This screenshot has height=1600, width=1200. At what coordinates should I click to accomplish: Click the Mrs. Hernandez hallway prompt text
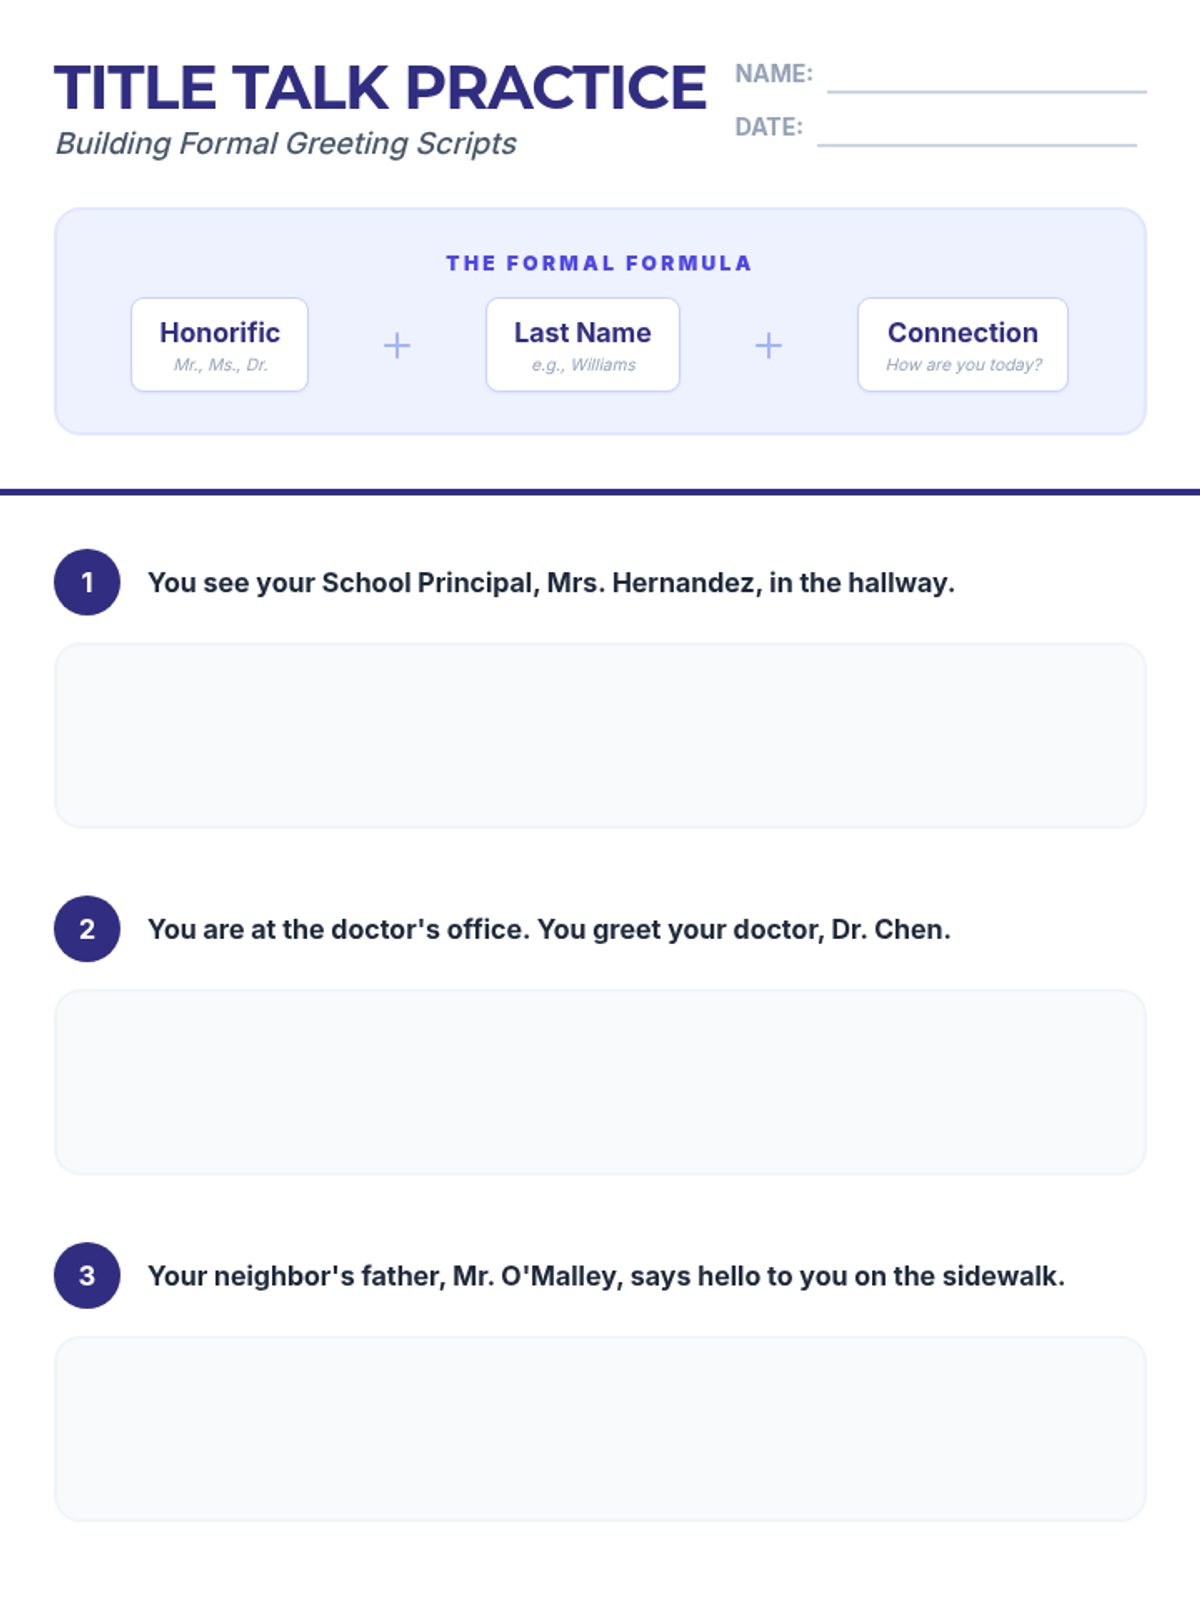tap(551, 583)
